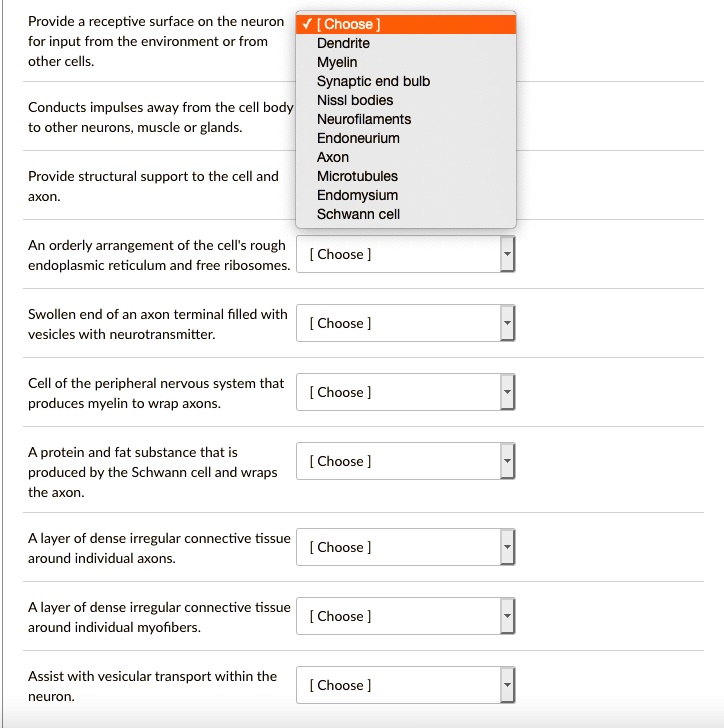The height and width of the screenshot is (728, 724).
Task: Expand dropdown for tissue around individual axons
Action: tap(405, 547)
